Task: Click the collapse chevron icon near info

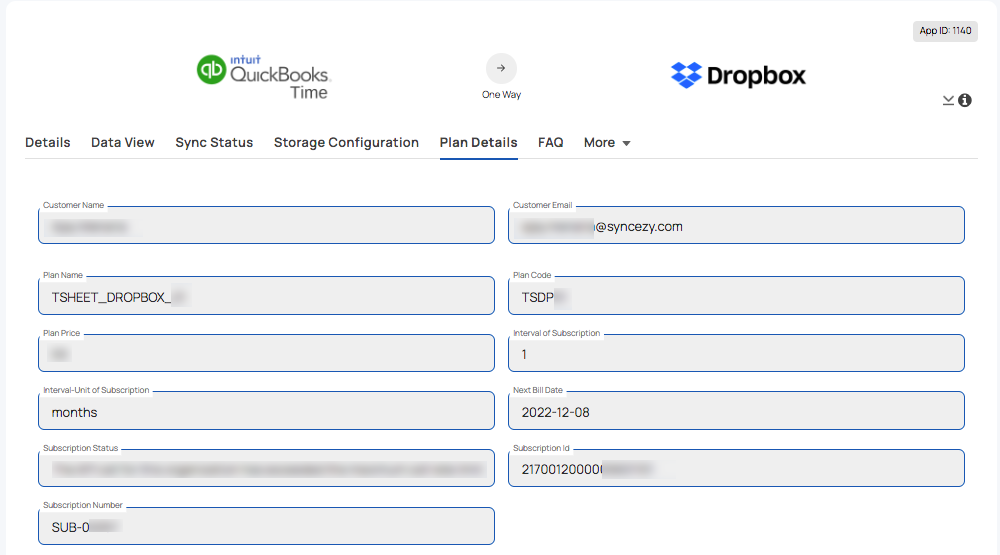Action: pyautogui.click(x=948, y=100)
